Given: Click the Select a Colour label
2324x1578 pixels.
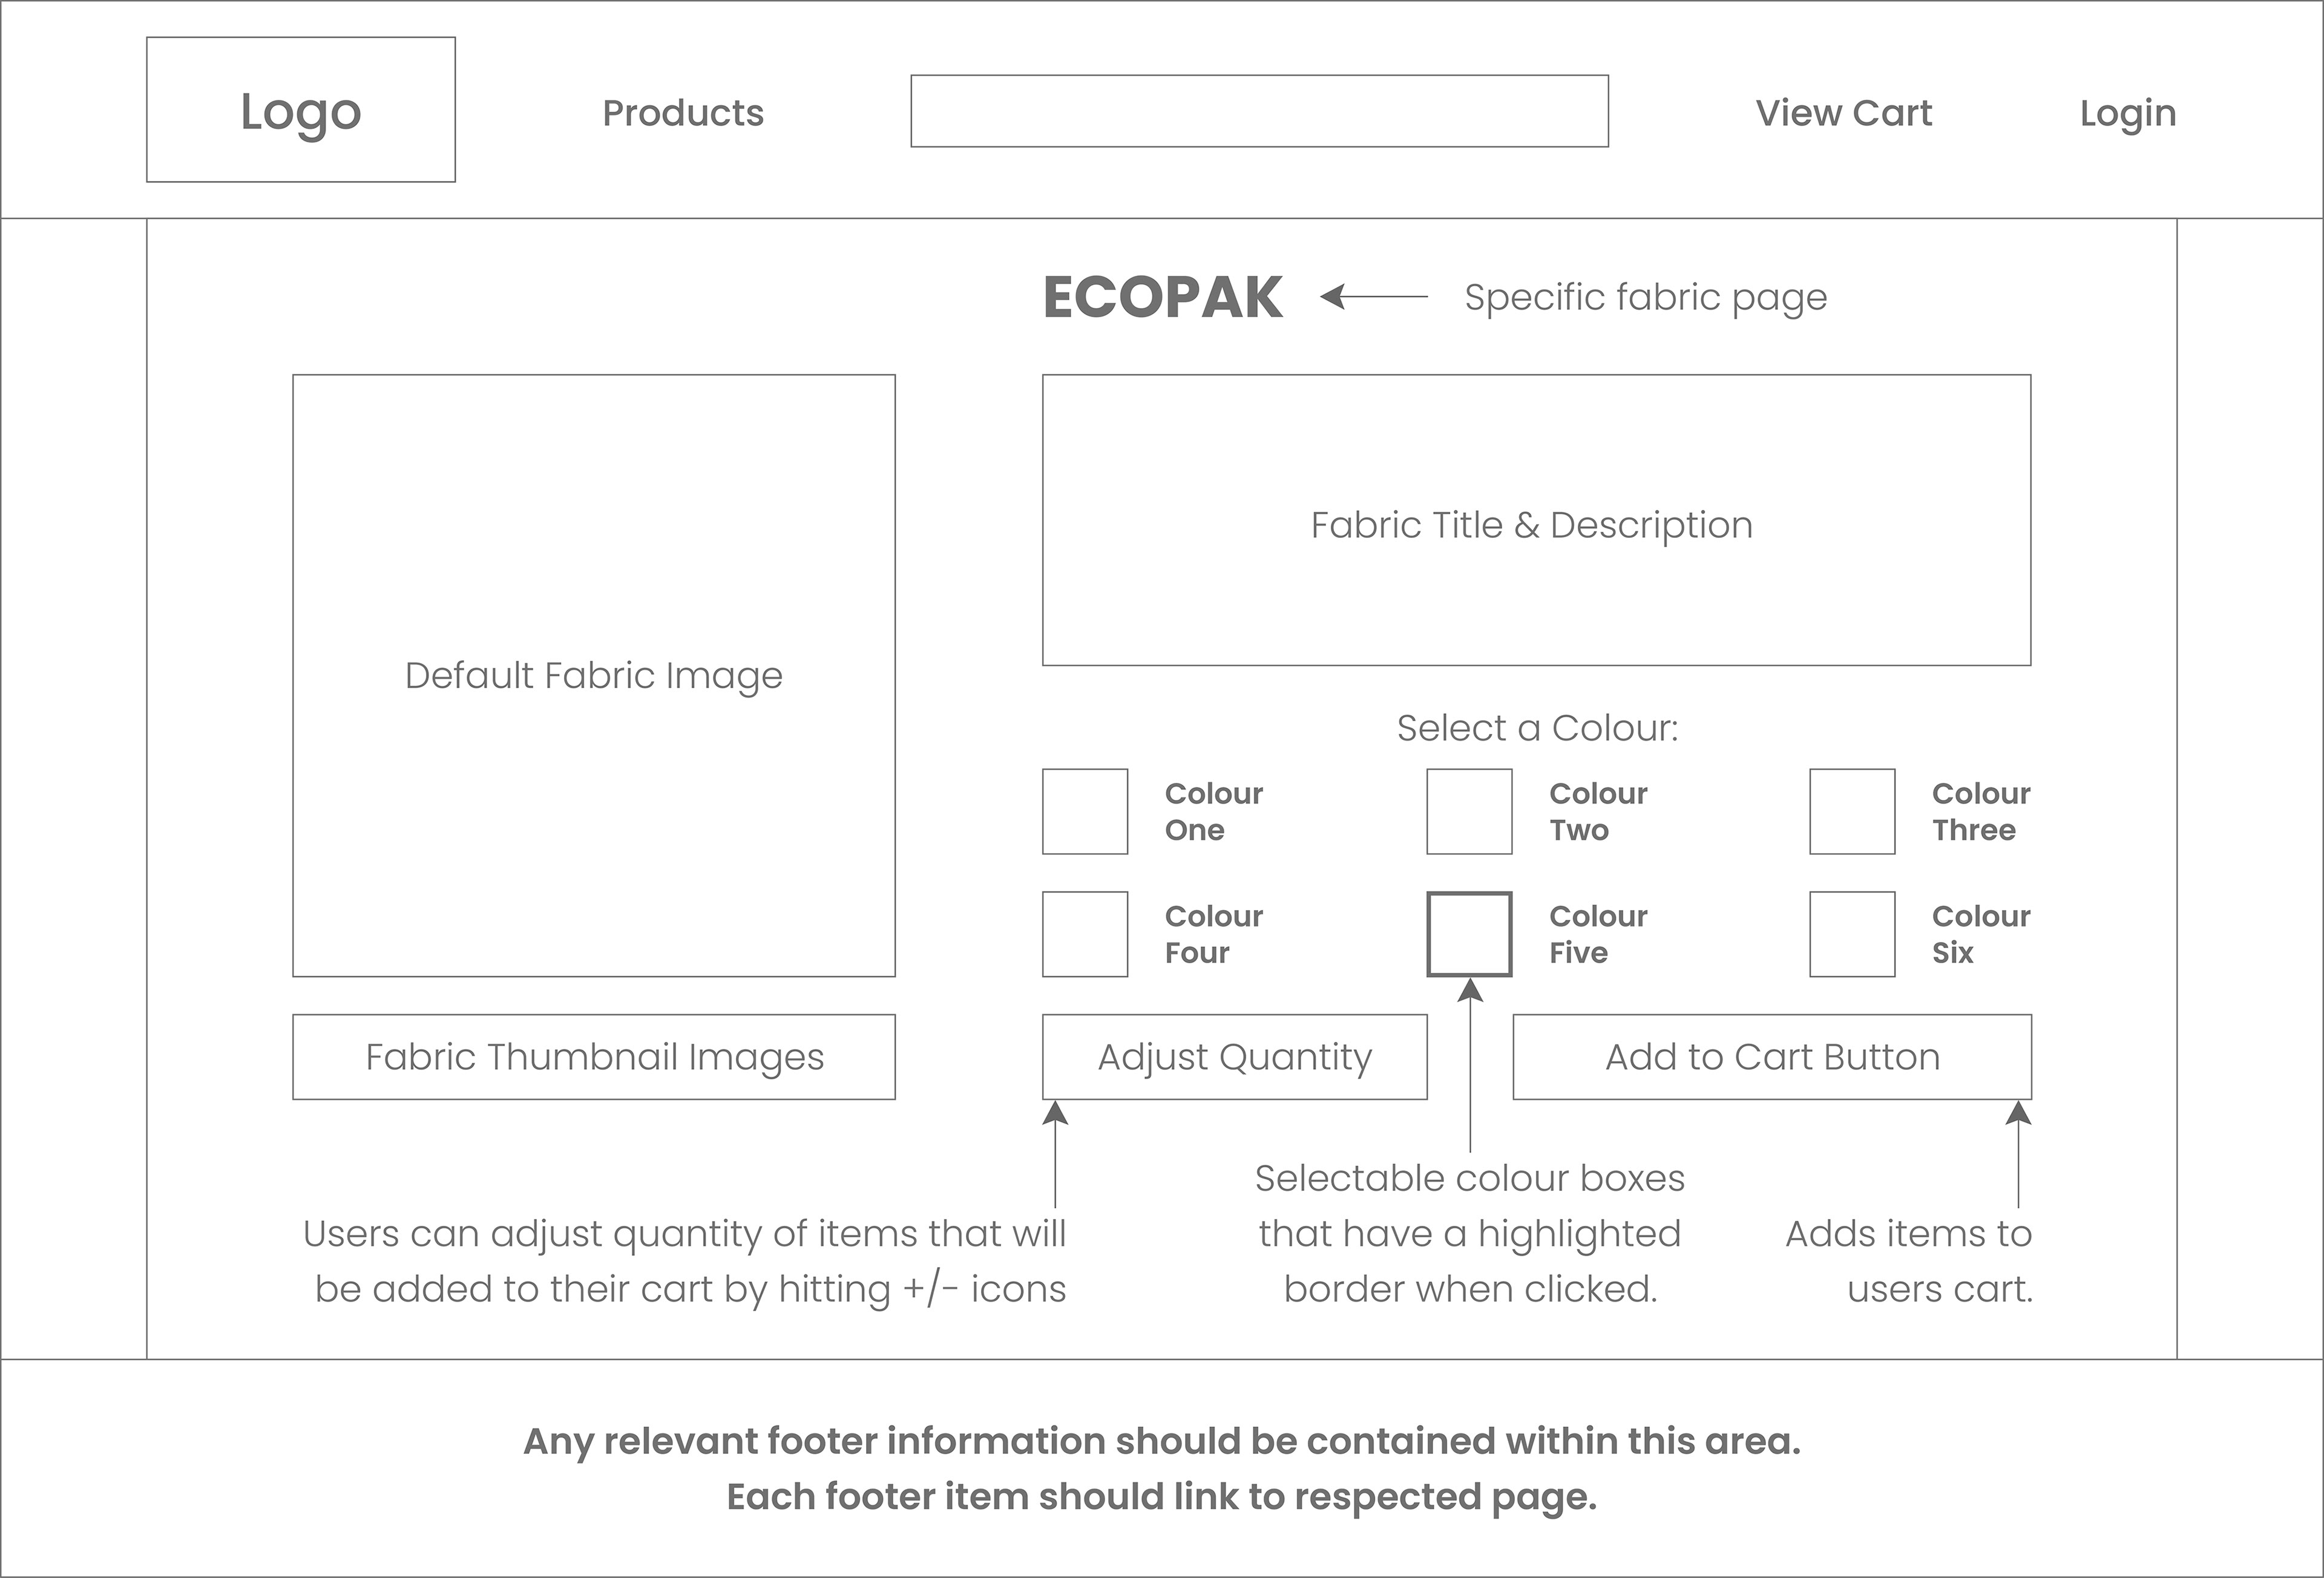Looking at the screenshot, I should tap(1537, 728).
